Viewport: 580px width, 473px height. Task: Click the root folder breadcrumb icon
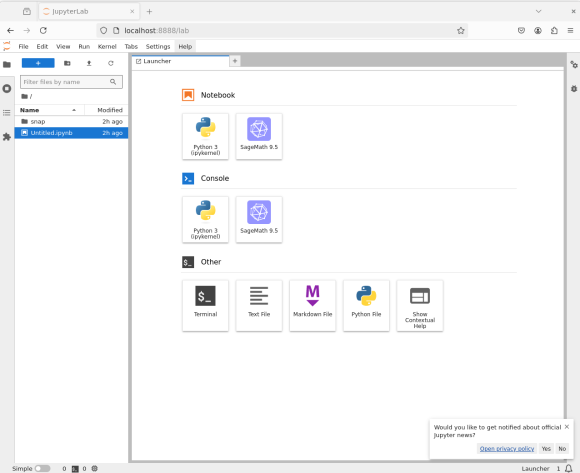pyautogui.click(x=24, y=96)
